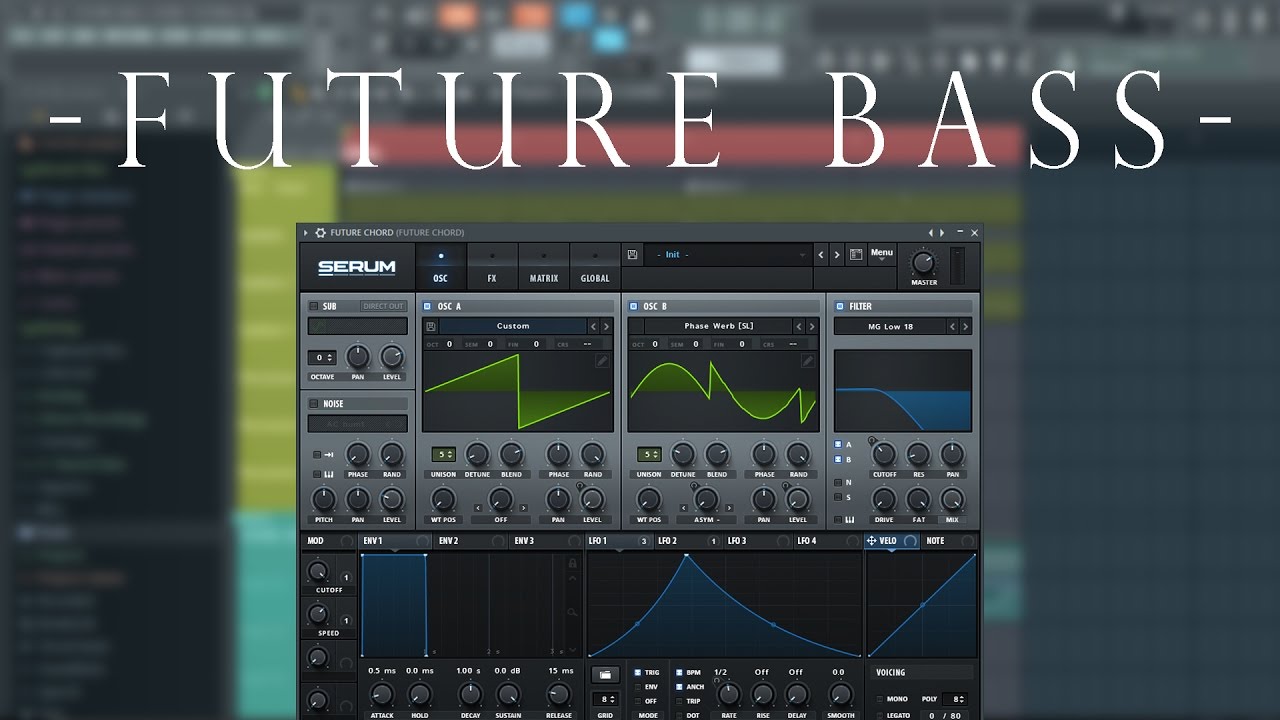The image size is (1280, 720).
Task: Enable filter routing for N
Action: pos(838,482)
